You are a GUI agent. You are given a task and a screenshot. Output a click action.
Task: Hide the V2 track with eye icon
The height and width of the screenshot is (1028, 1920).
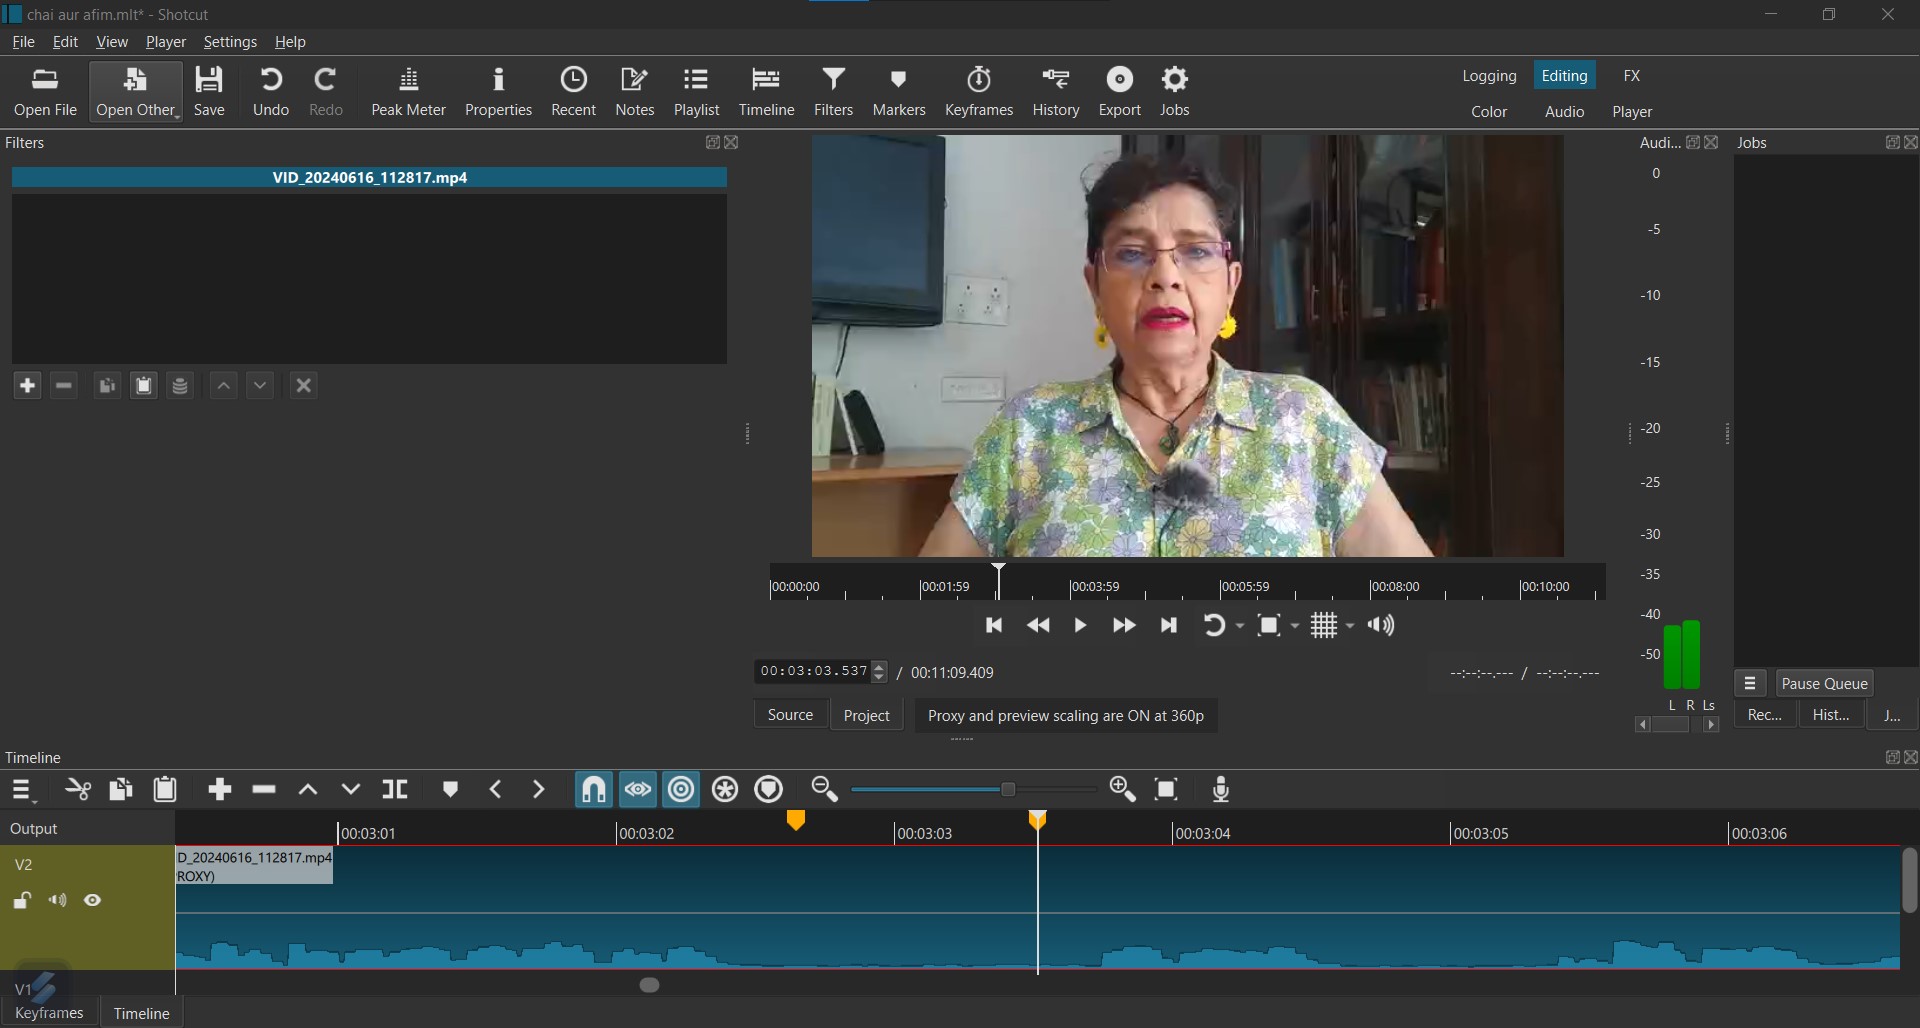[x=93, y=901]
